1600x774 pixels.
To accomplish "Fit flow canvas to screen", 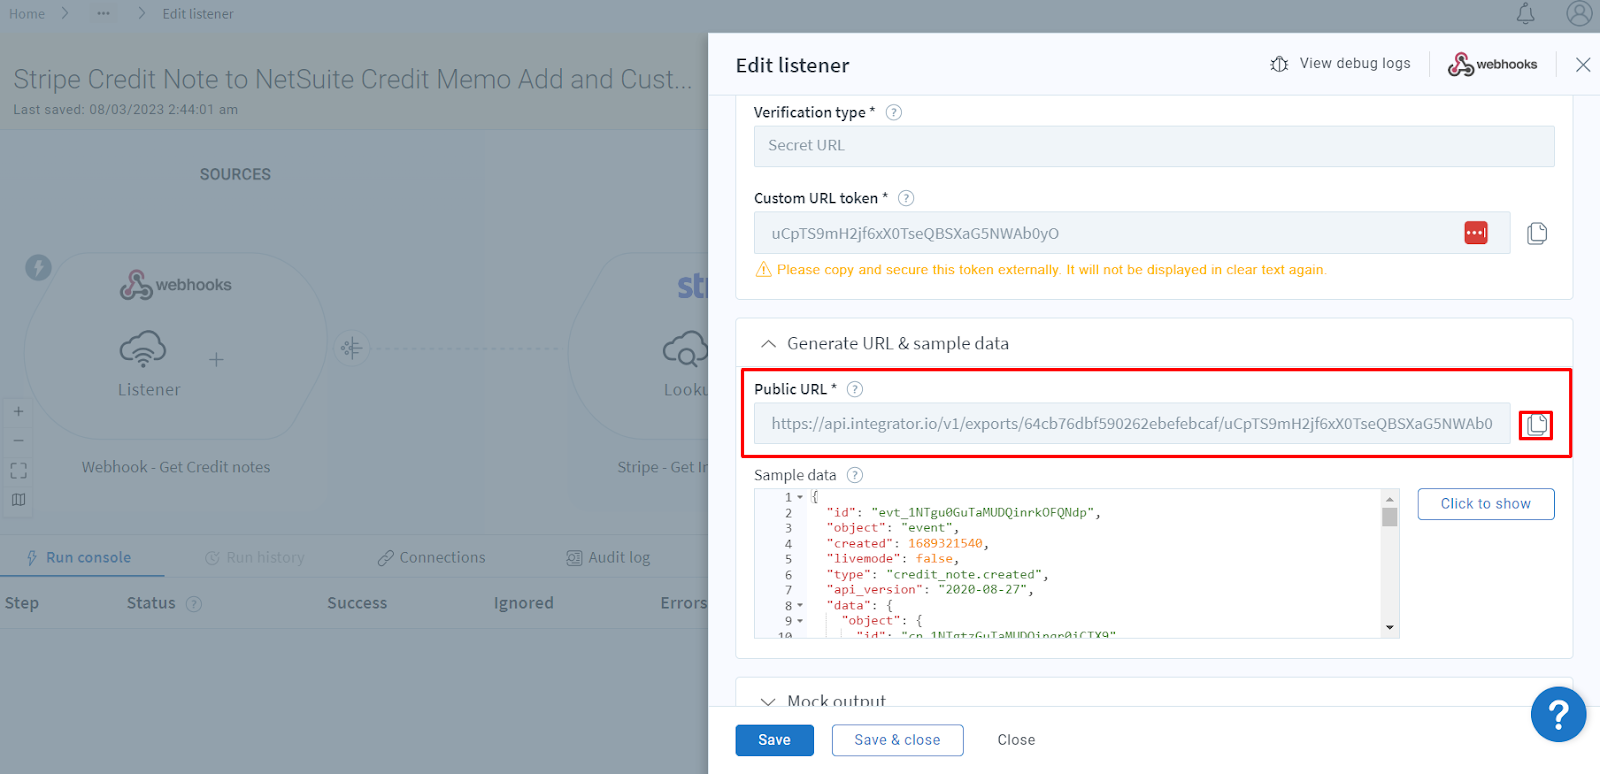I will point(18,470).
